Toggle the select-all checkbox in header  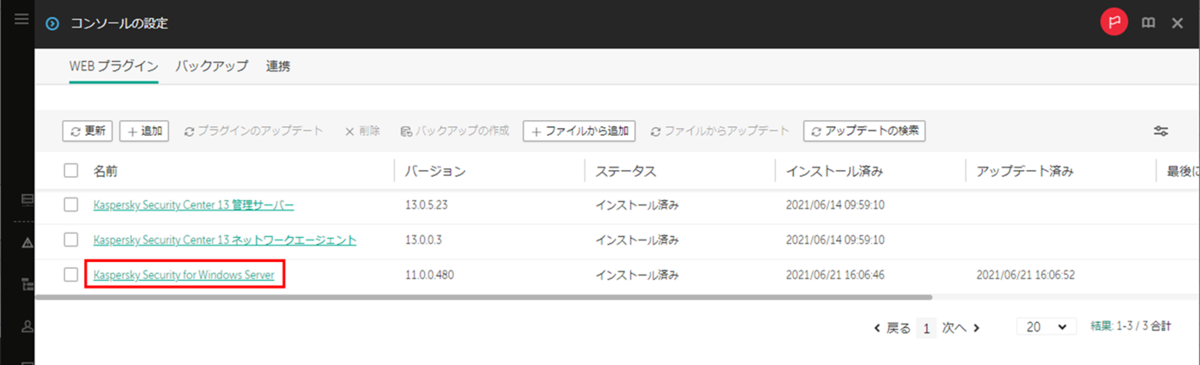point(71,171)
